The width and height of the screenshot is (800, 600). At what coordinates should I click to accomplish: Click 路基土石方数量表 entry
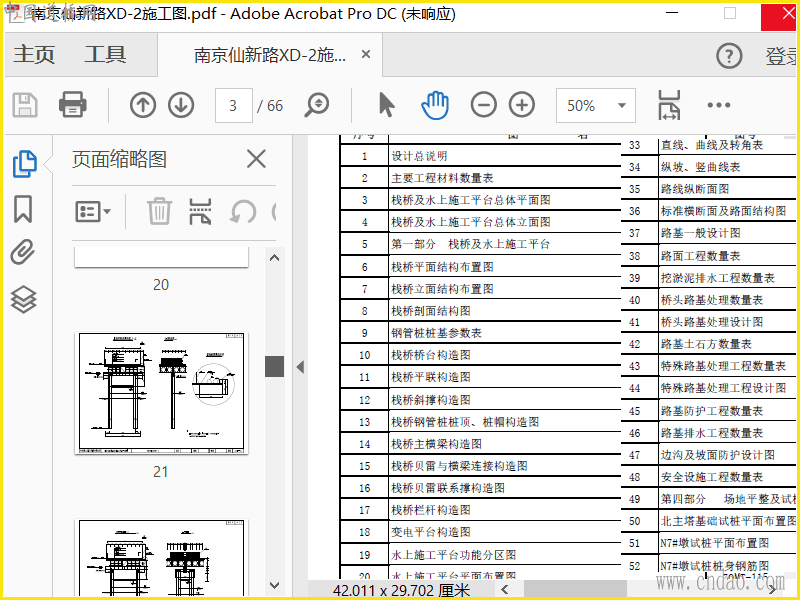(706, 344)
